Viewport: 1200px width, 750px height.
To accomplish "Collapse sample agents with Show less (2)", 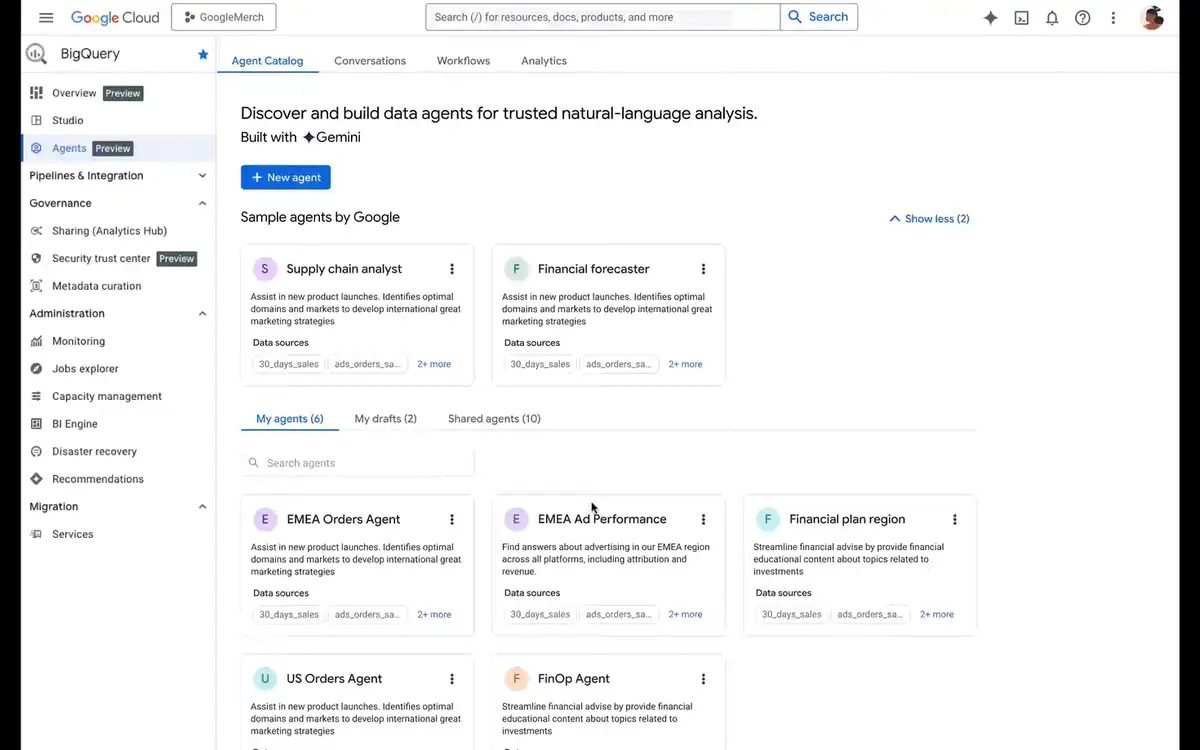I will [x=929, y=218].
